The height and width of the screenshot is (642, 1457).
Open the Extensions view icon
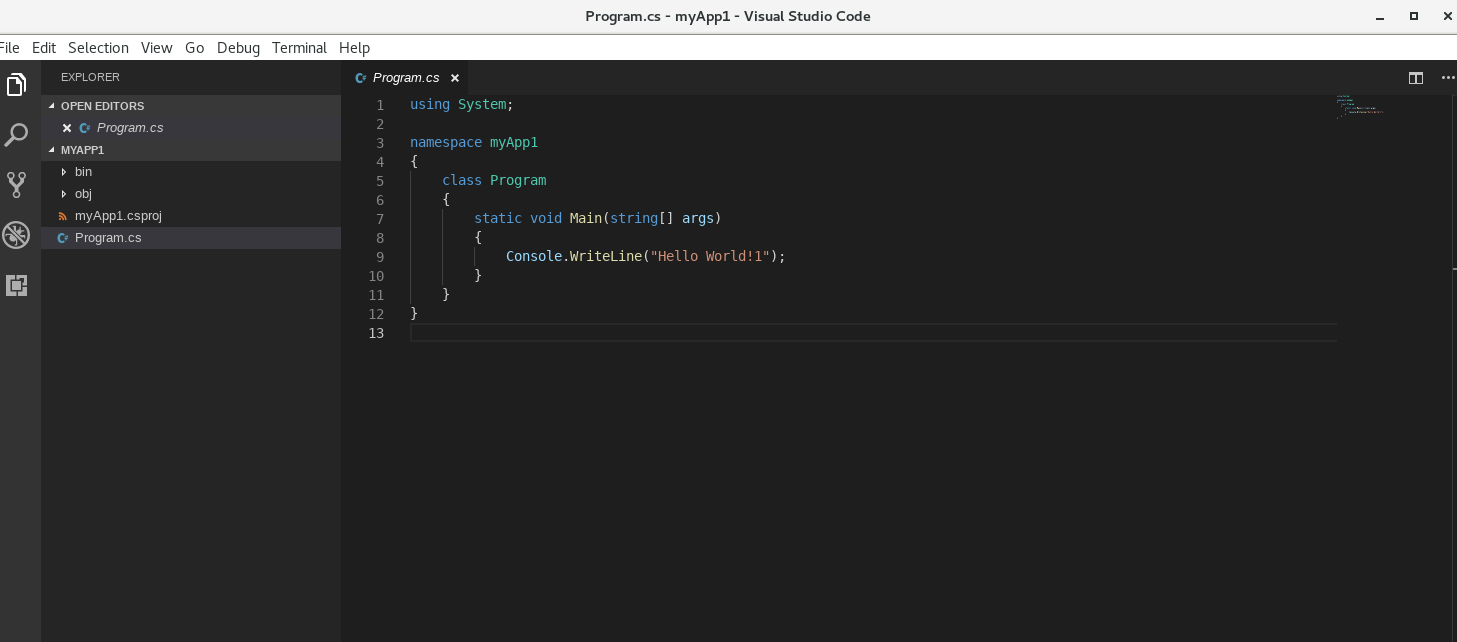[16, 285]
